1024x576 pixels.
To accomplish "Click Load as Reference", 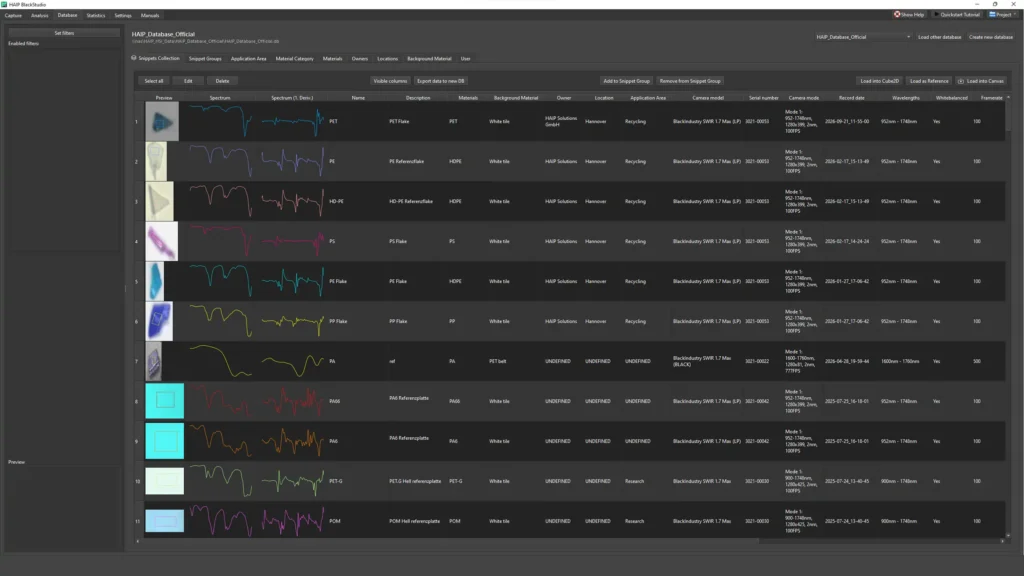I will pos(929,81).
